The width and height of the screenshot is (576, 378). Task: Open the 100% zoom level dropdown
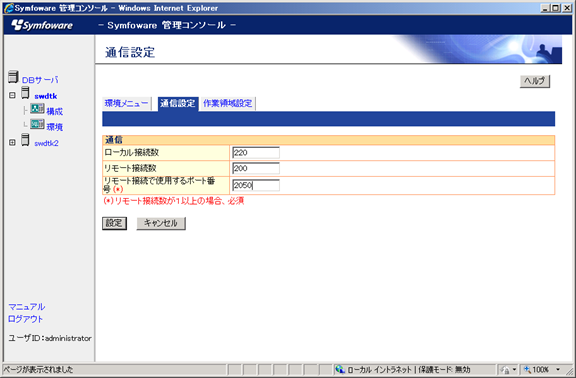(x=558, y=370)
